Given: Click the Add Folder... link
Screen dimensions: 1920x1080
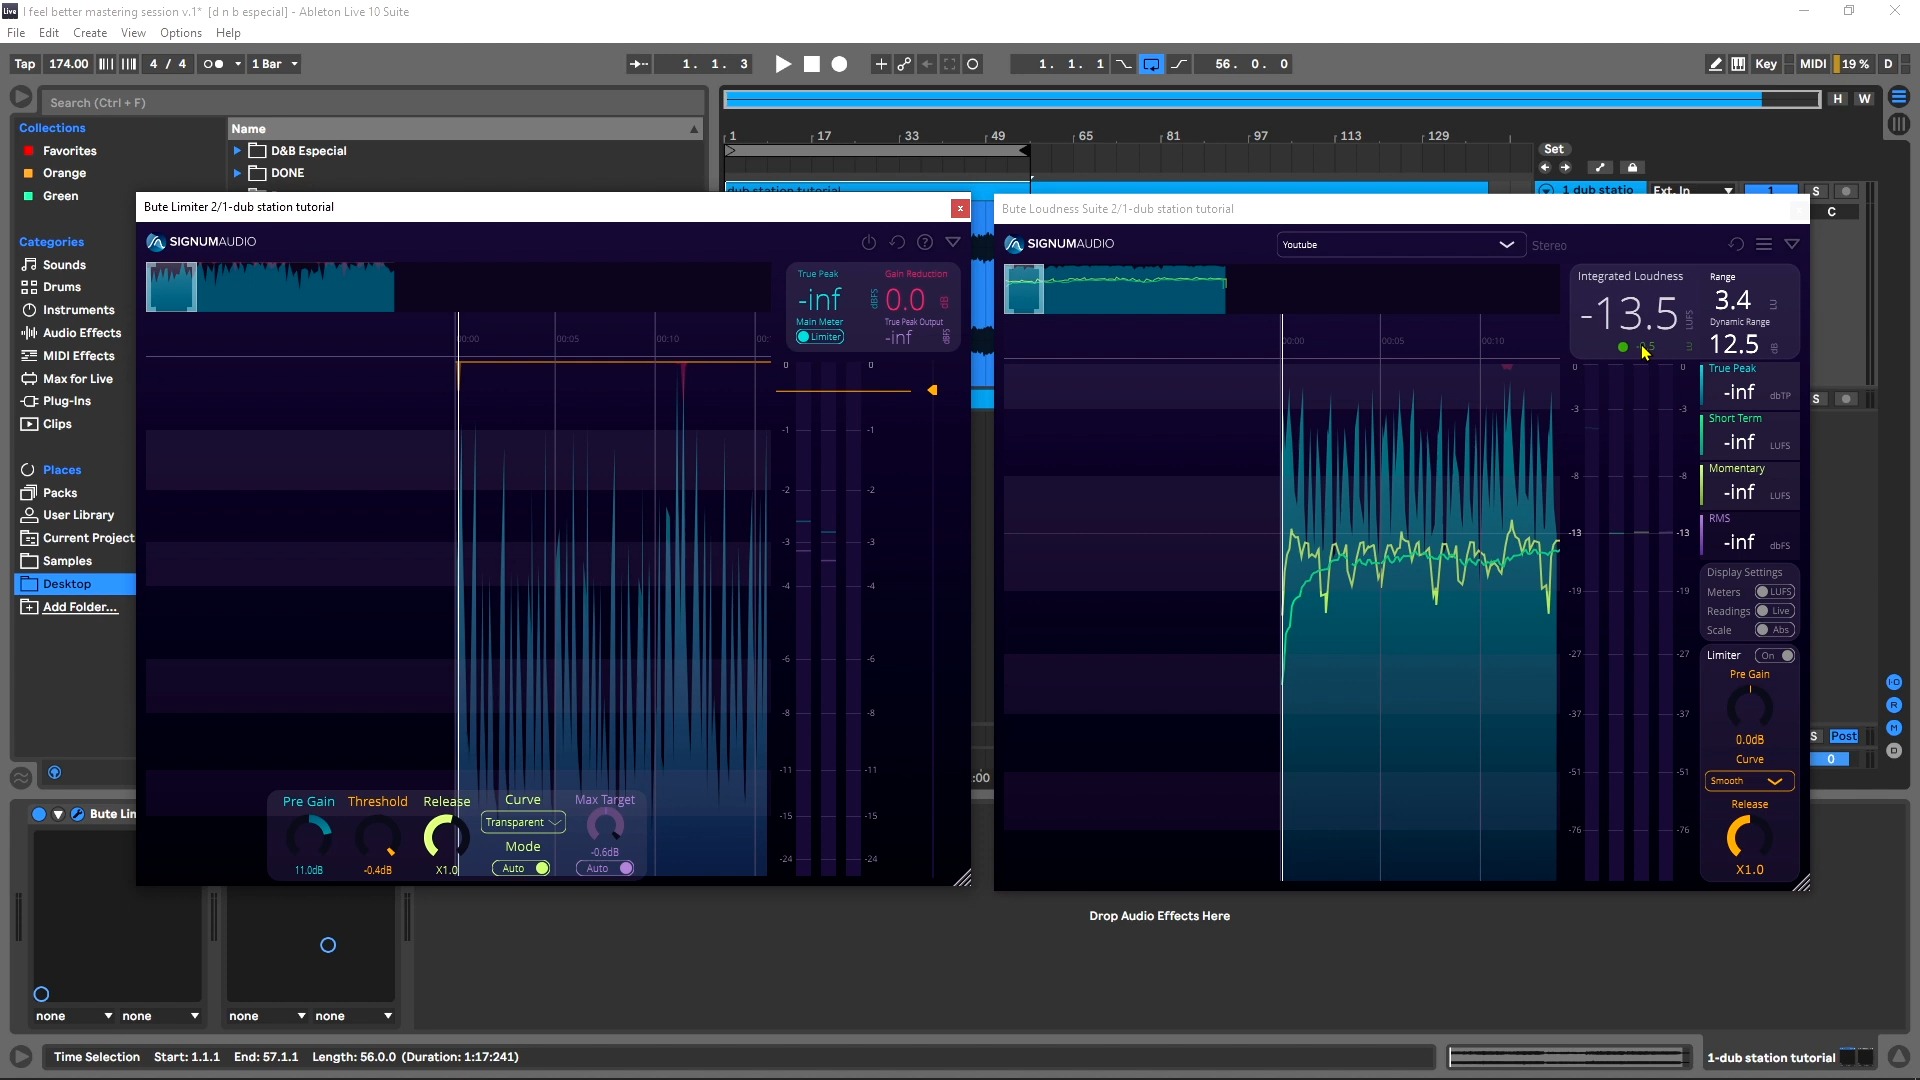Looking at the screenshot, I should pyautogui.click(x=80, y=607).
